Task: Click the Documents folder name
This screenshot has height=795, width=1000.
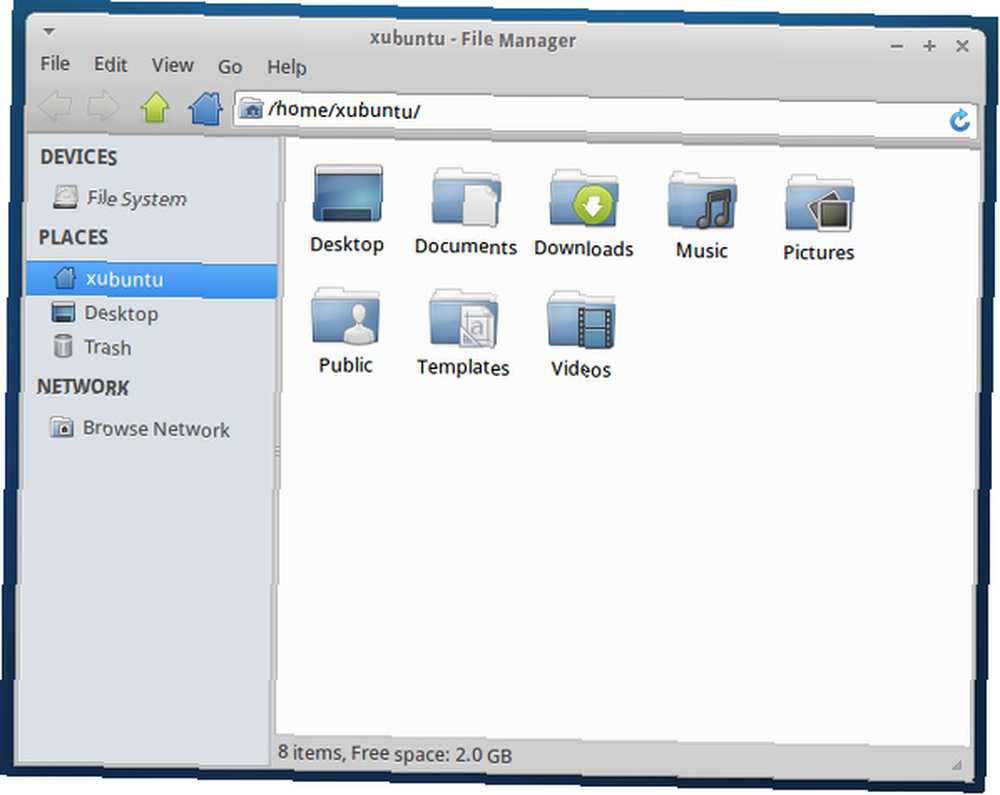Action: (466, 247)
